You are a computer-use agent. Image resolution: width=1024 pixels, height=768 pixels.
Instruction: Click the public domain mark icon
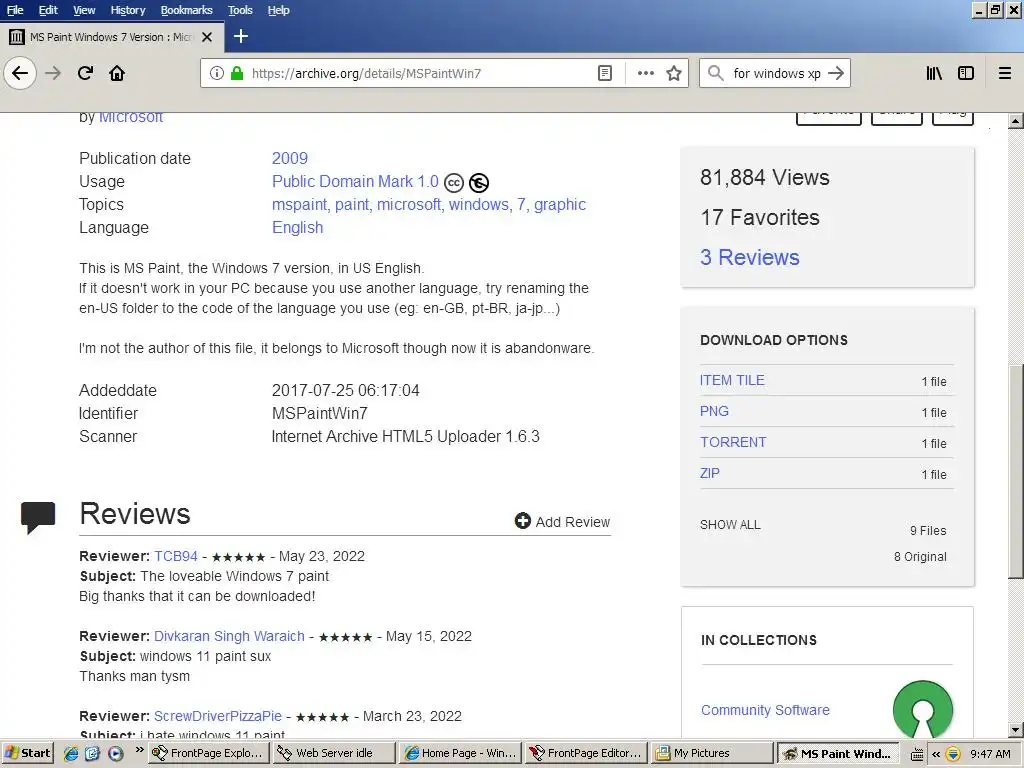[479, 183]
